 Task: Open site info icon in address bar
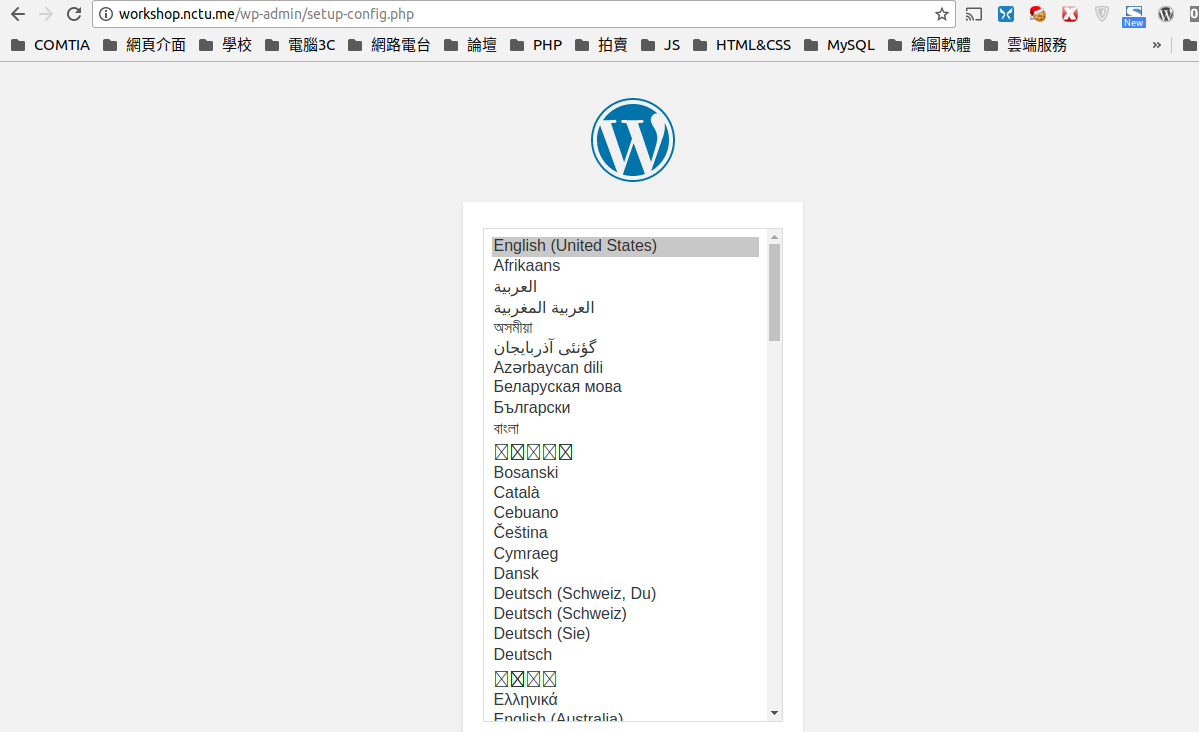106,14
